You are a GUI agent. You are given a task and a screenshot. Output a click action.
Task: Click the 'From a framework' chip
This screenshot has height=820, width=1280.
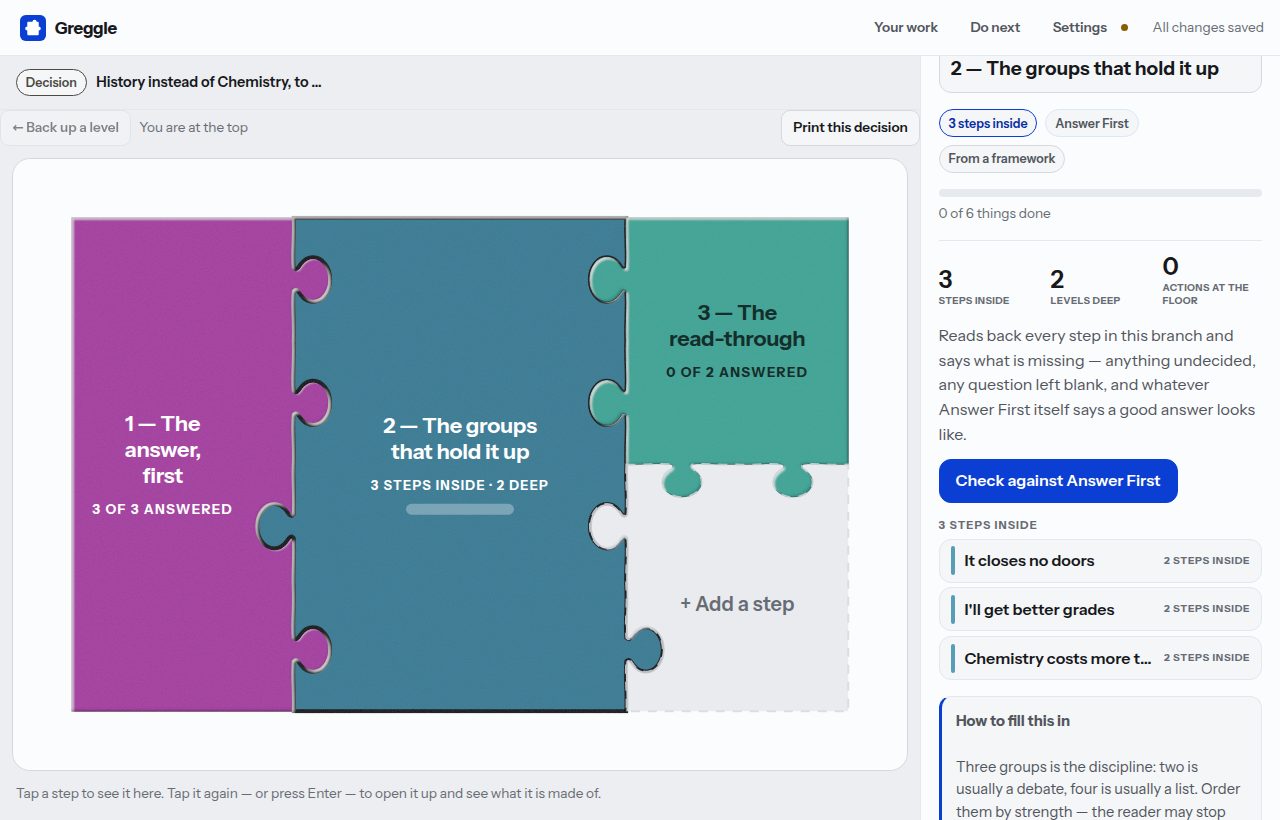1002,158
